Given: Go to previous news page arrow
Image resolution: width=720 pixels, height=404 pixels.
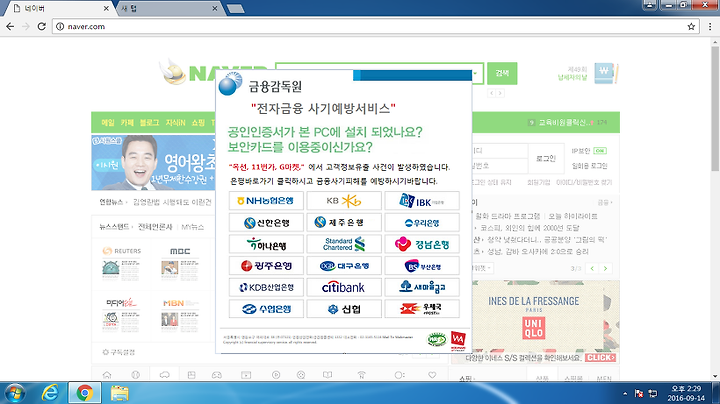Looking at the screenshot, I should coord(592,268).
